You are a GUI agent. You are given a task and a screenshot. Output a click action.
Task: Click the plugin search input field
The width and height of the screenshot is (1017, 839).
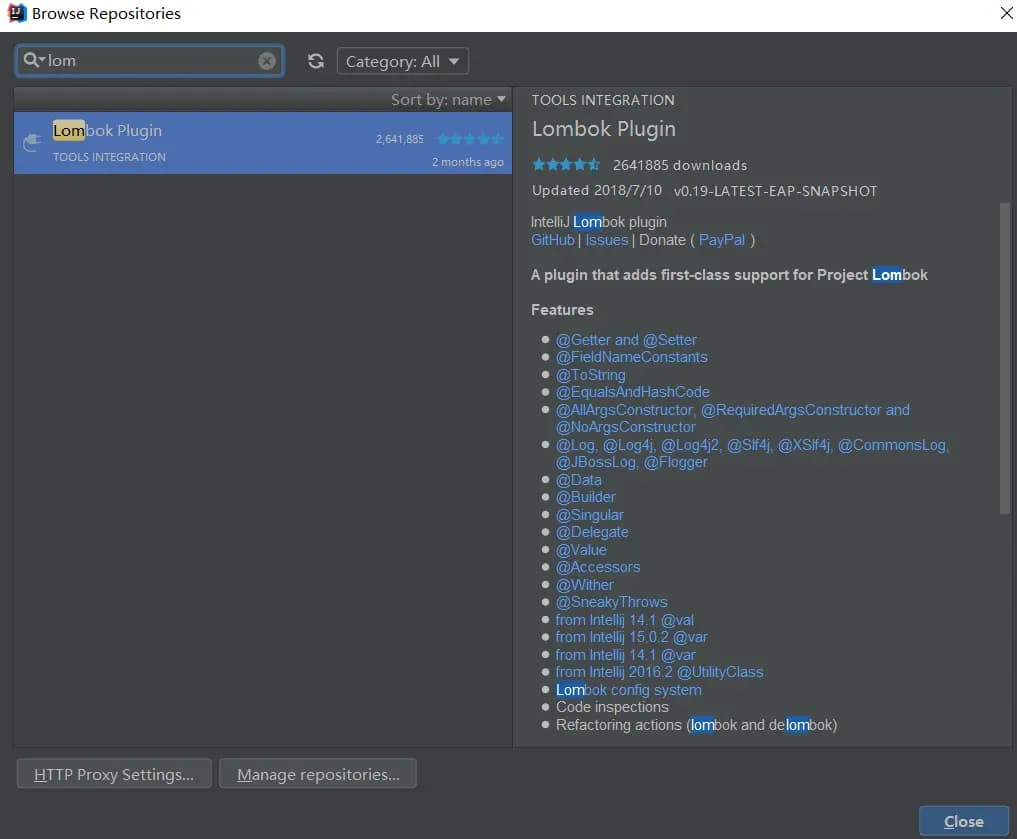point(150,61)
